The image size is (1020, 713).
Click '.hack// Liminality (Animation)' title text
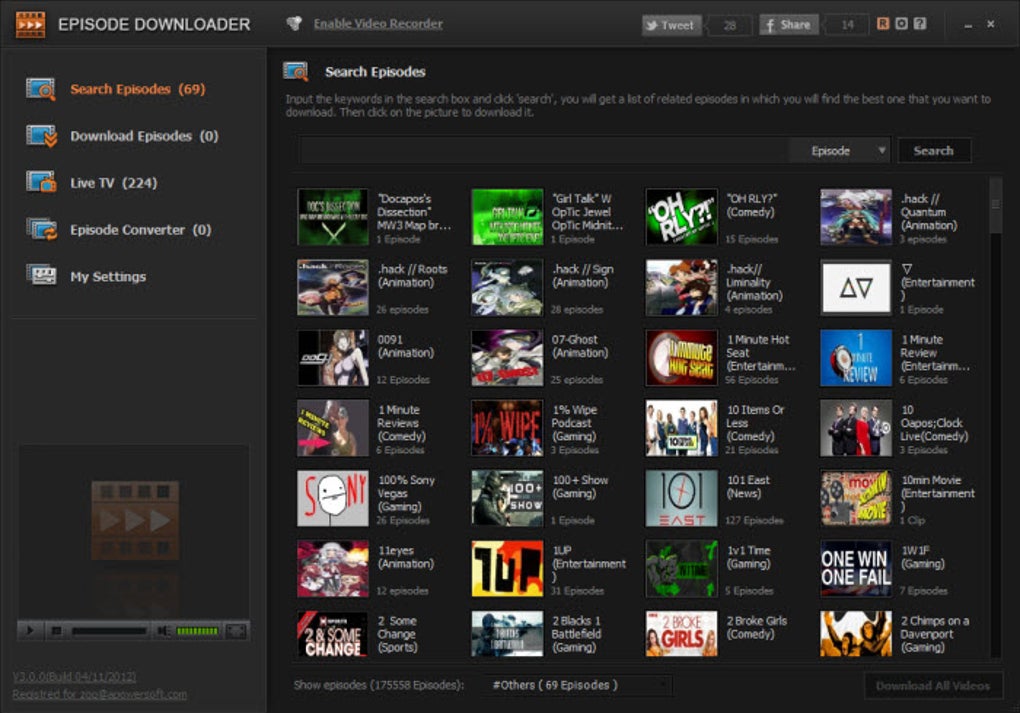click(x=755, y=282)
